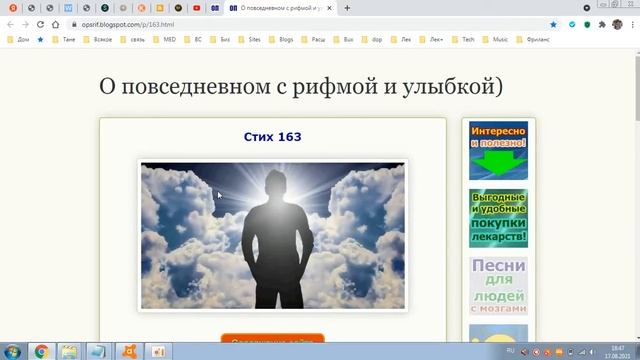This screenshot has height=360, width=640.
Task: Open Chrome from the taskbar
Action: click(x=41, y=351)
